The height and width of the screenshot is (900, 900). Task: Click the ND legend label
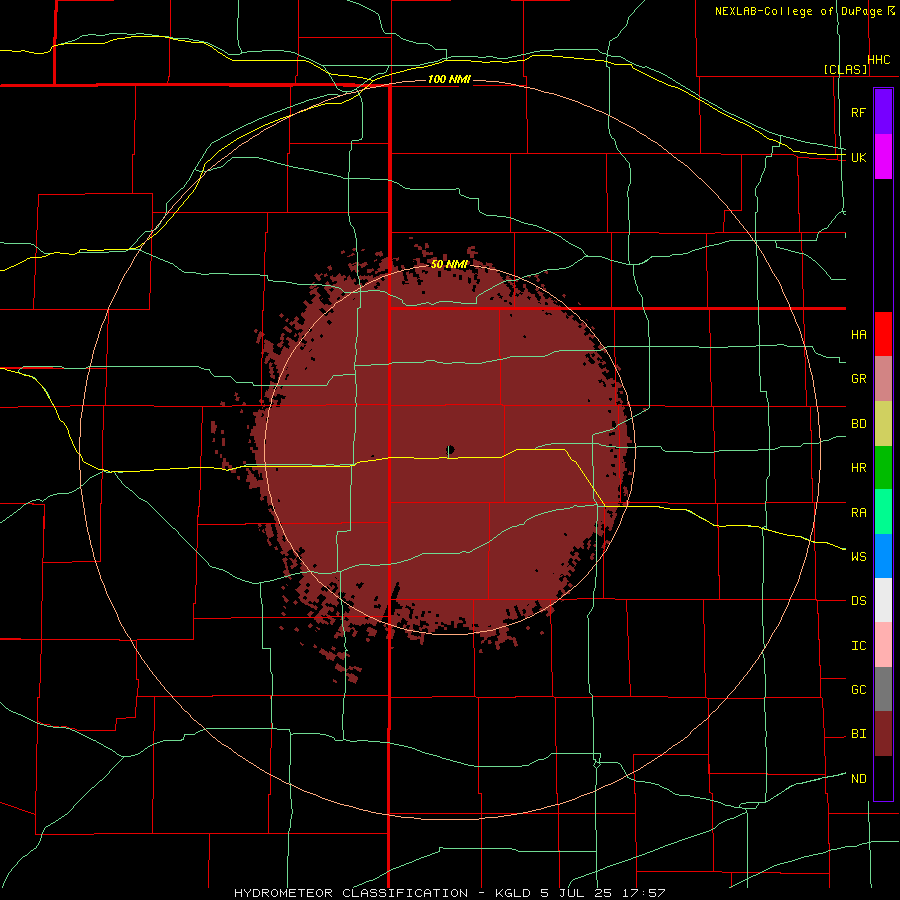(x=859, y=778)
